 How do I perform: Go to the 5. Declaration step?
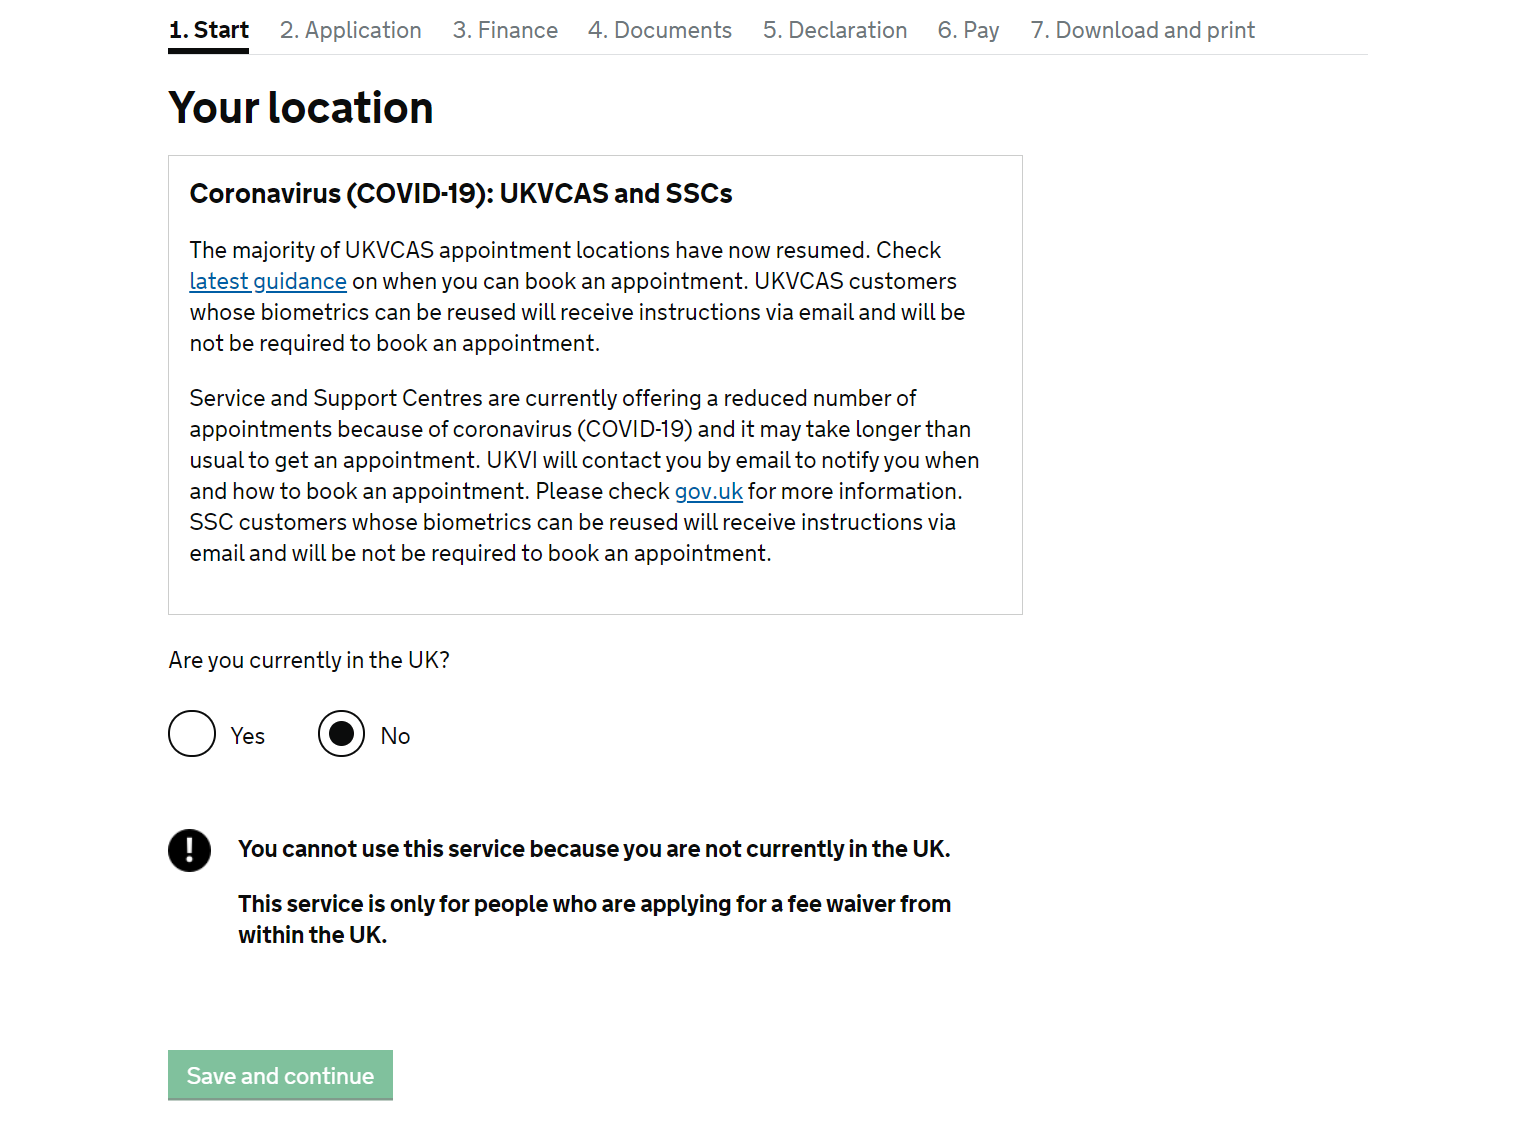click(835, 30)
